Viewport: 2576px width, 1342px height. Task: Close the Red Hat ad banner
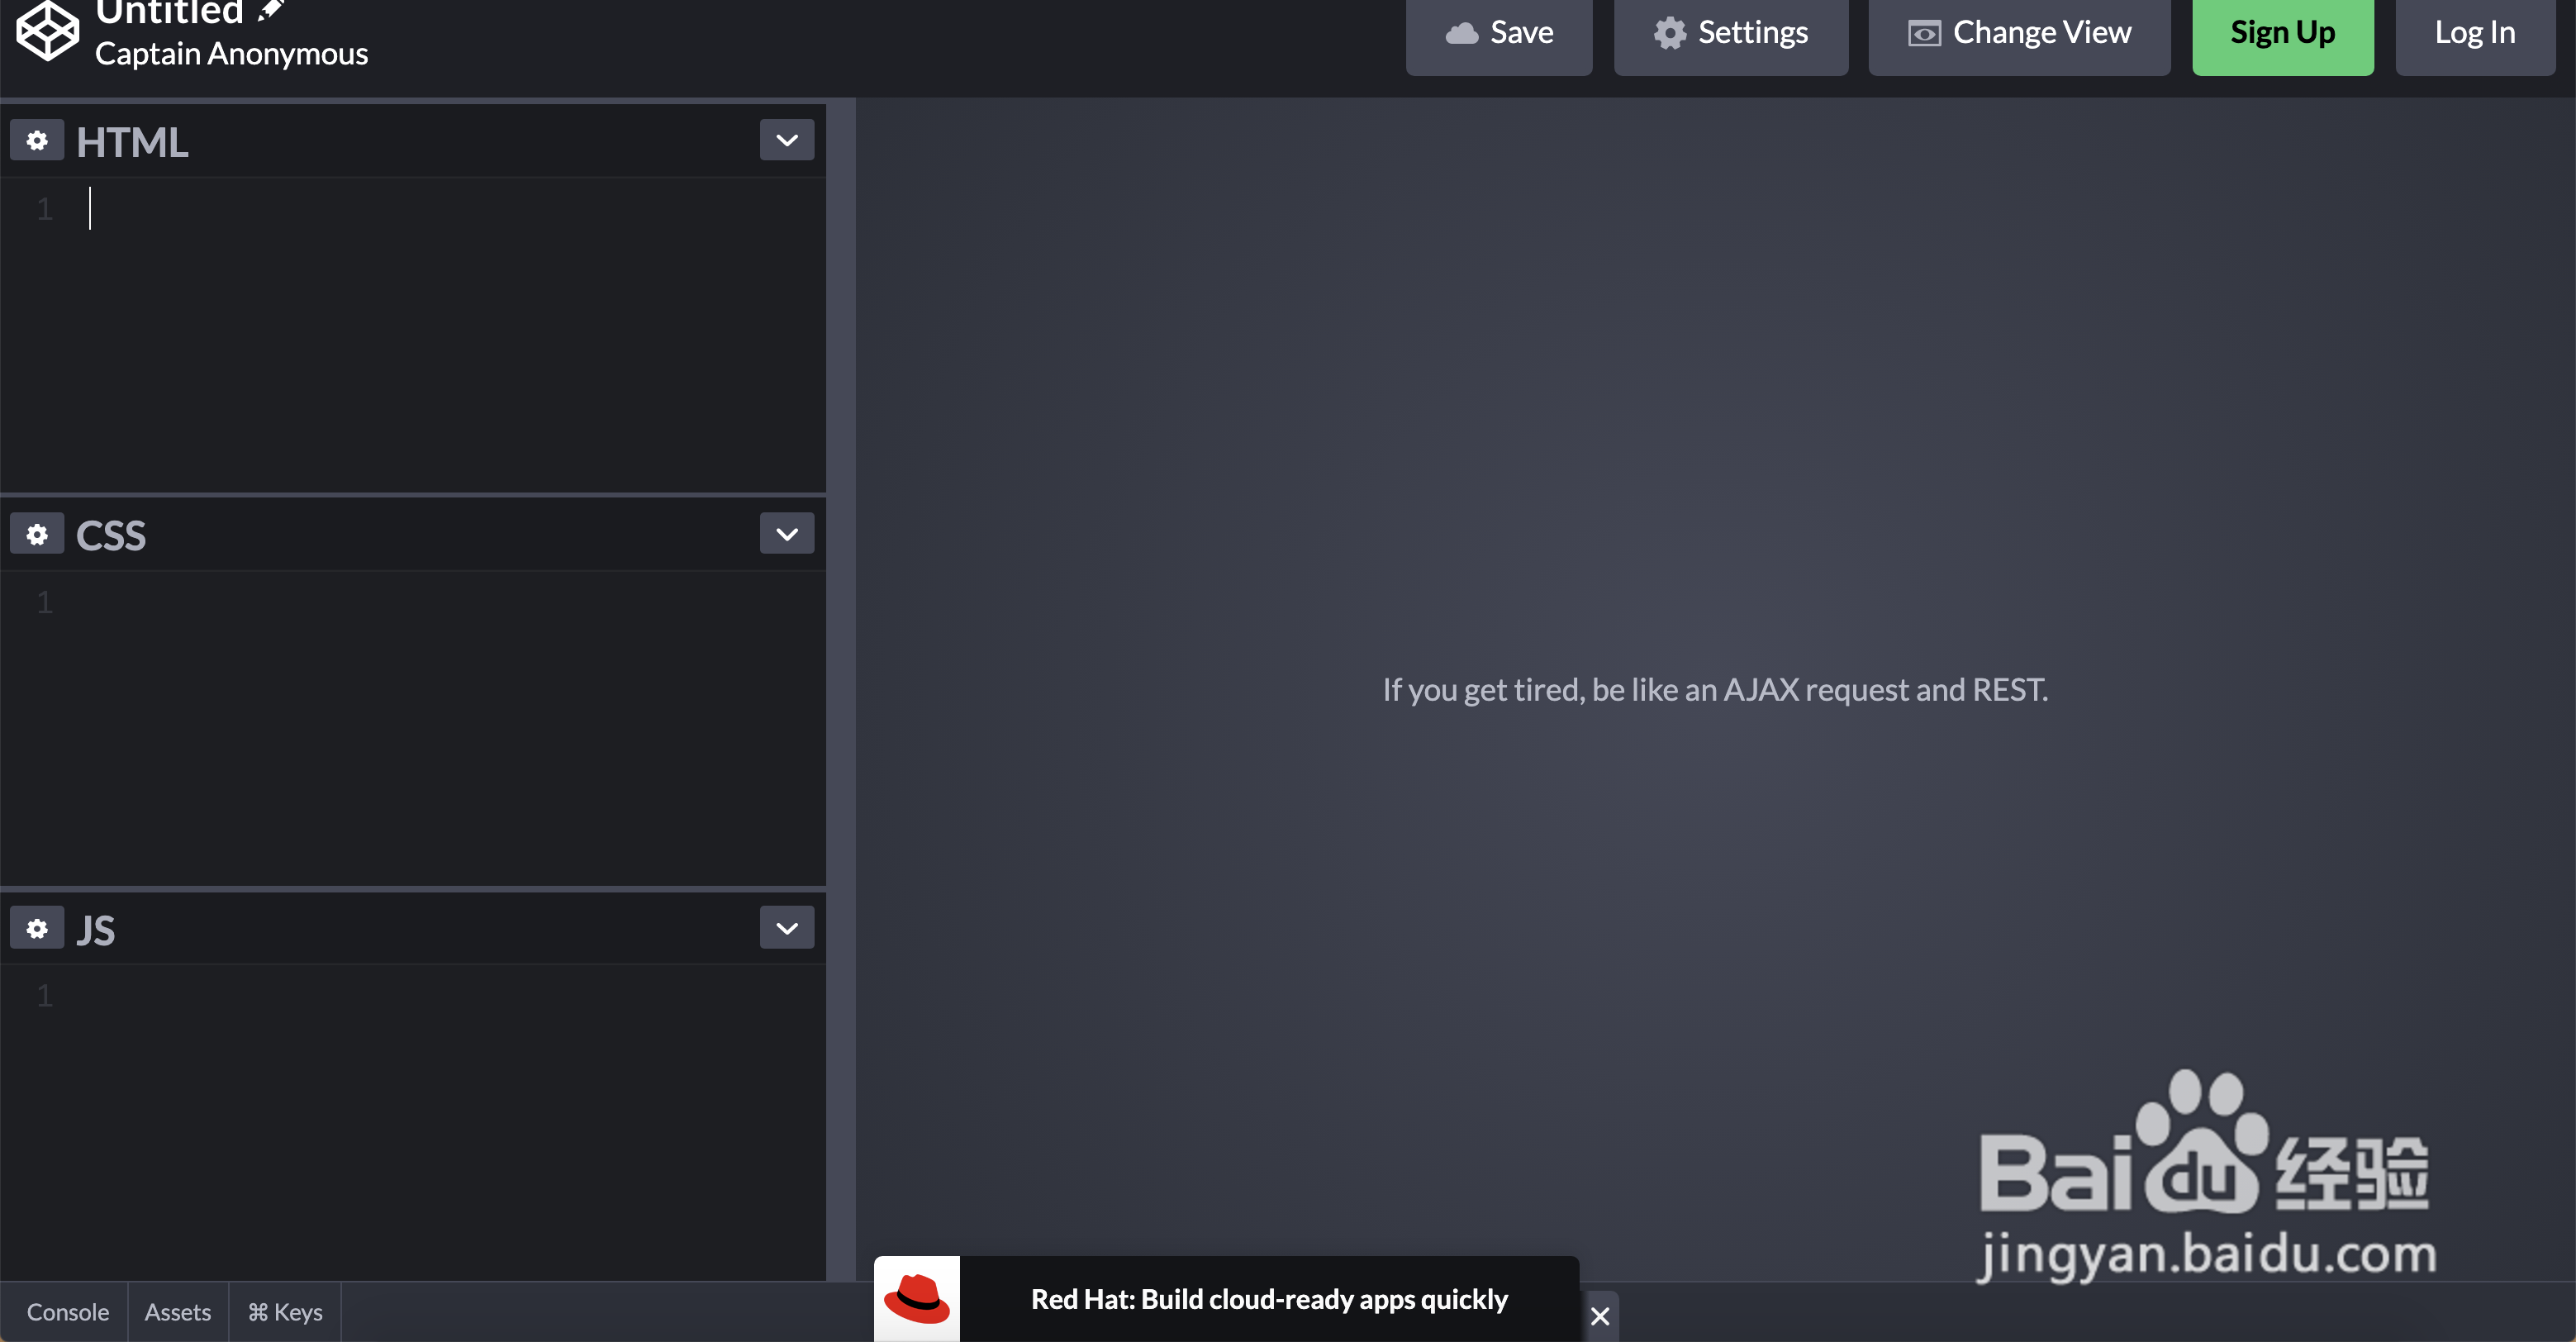click(1600, 1316)
